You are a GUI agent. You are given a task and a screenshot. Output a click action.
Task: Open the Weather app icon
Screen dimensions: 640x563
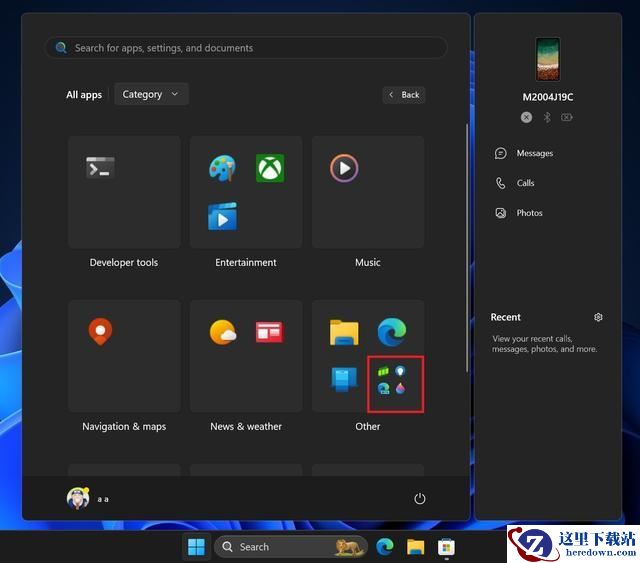click(x=223, y=332)
